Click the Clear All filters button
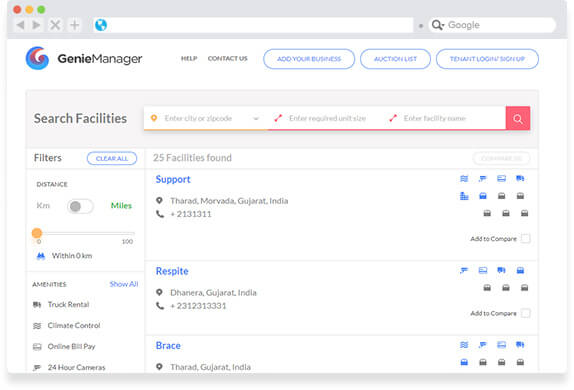The image size is (574, 390). tap(112, 158)
